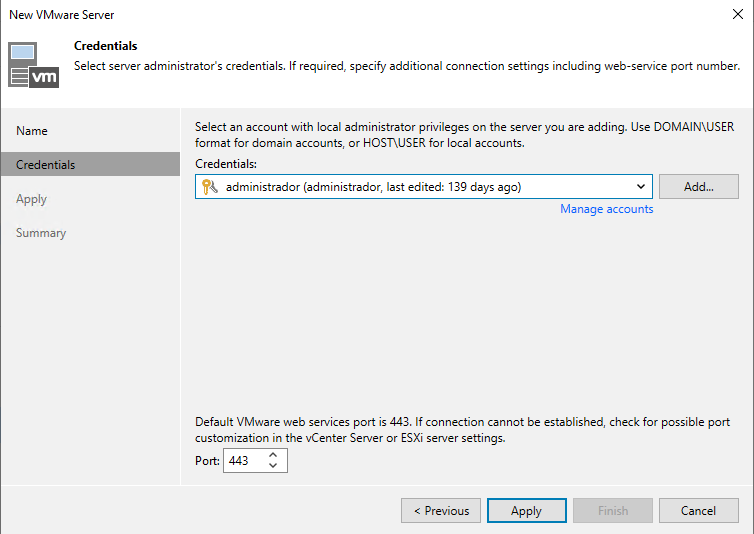Expand the Credentials dropdown arrow
This screenshot has height=534, width=754.
[640, 187]
